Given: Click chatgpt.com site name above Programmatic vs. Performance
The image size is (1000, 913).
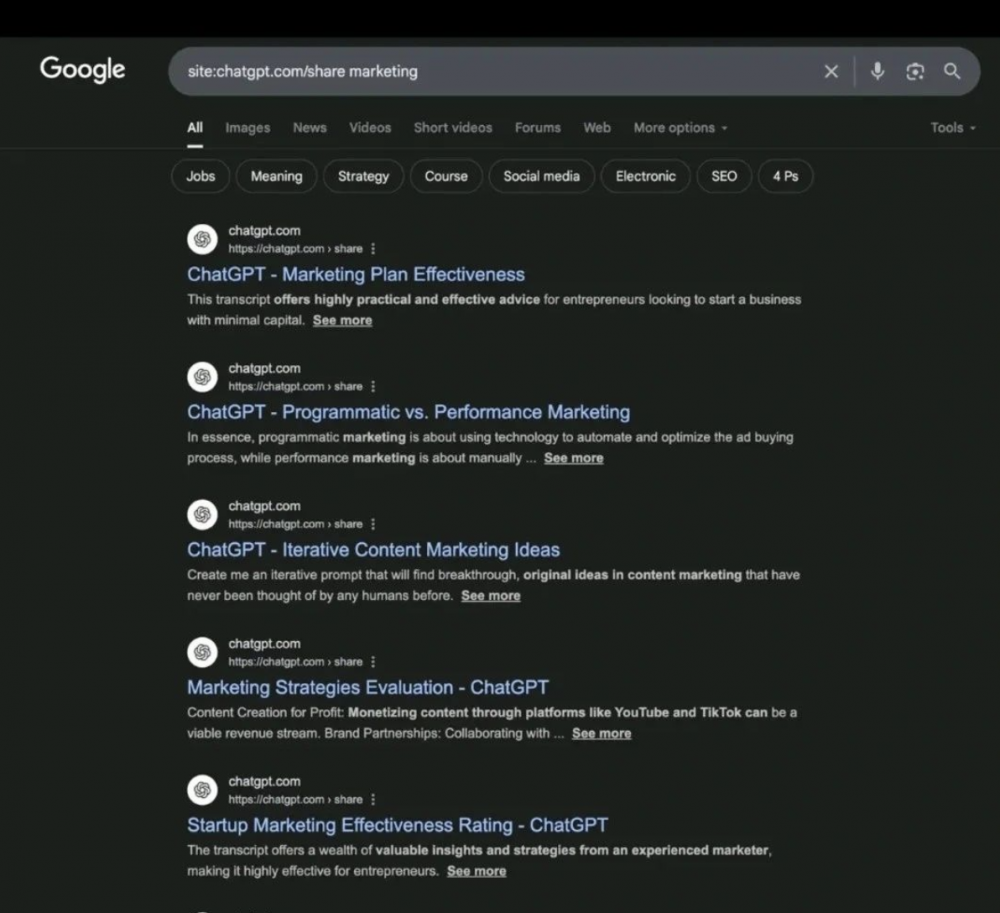Looking at the screenshot, I should (x=264, y=369).
